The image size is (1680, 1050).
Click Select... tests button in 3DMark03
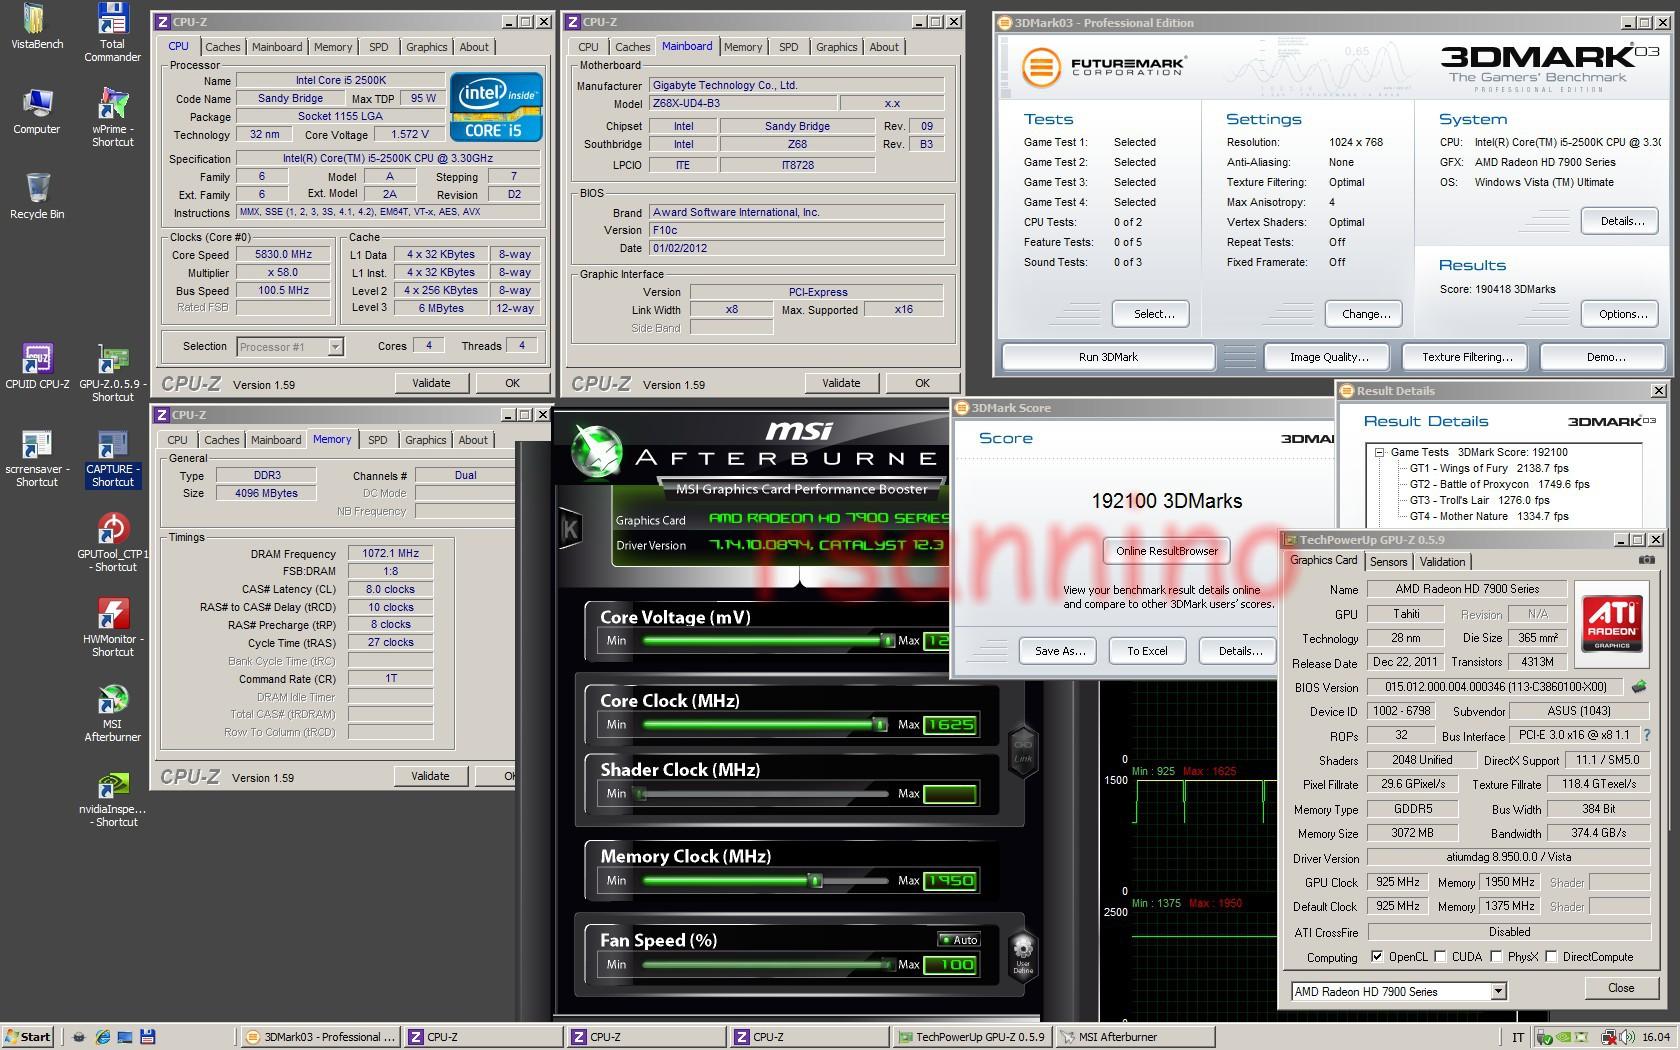pos(1153,314)
